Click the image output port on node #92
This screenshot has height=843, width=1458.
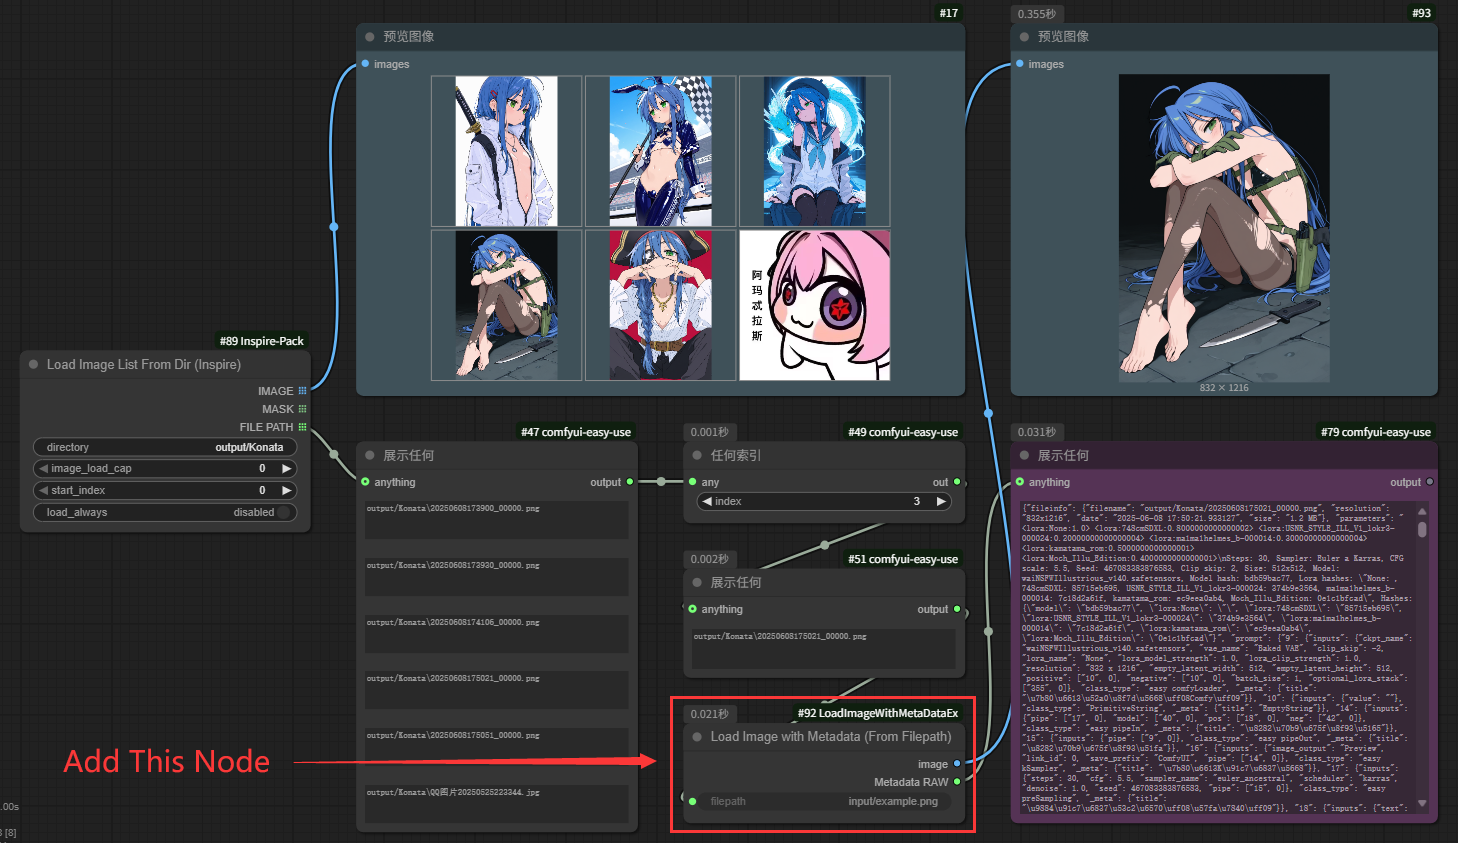click(957, 764)
